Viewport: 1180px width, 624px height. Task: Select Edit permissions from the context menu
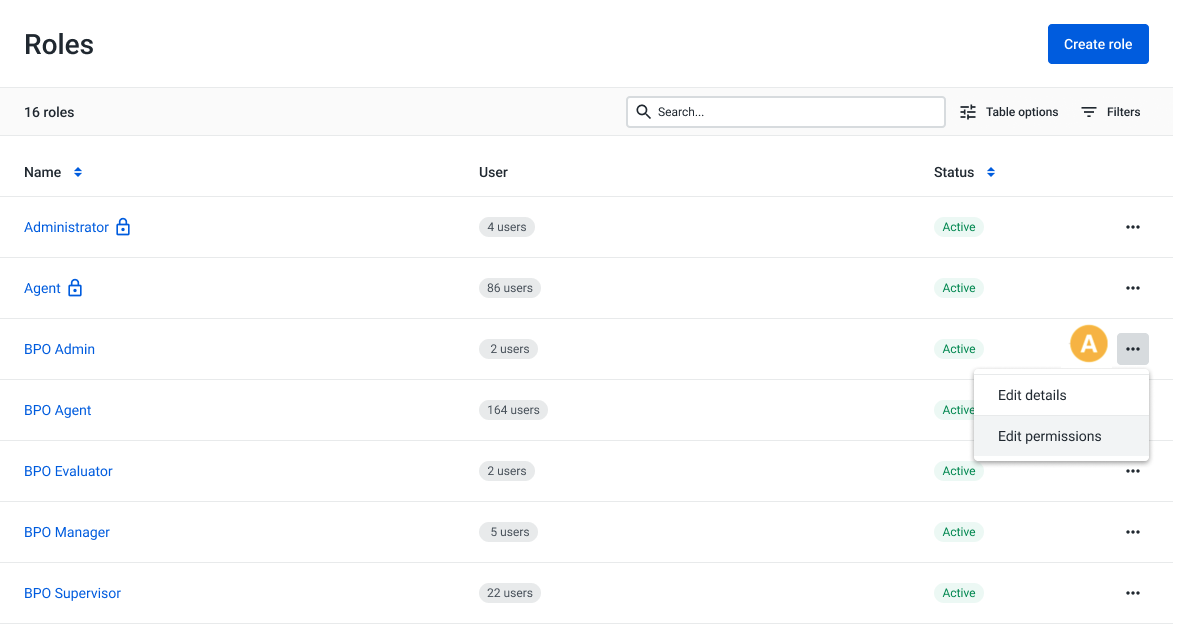click(1049, 436)
